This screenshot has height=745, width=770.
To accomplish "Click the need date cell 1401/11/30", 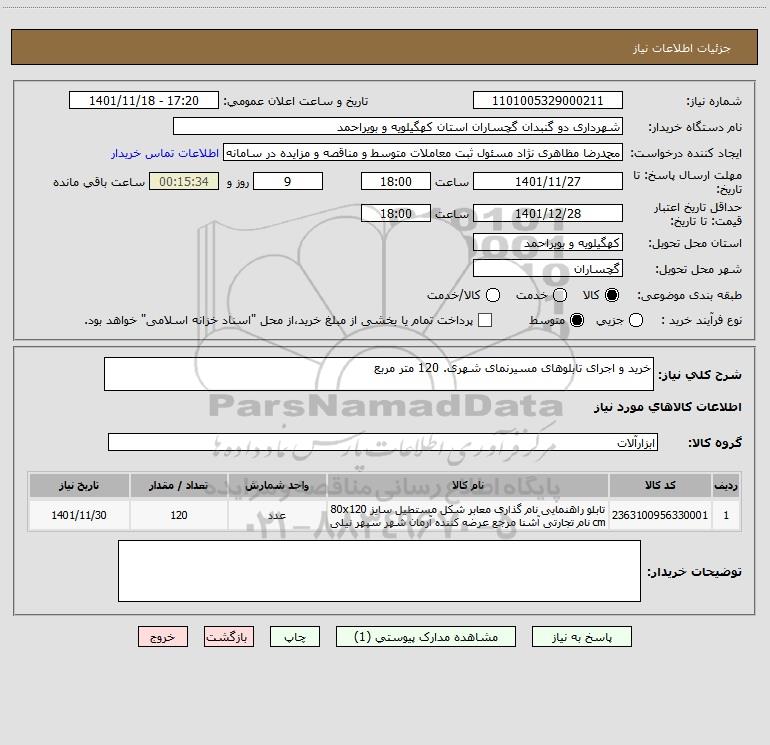I will pos(79,515).
